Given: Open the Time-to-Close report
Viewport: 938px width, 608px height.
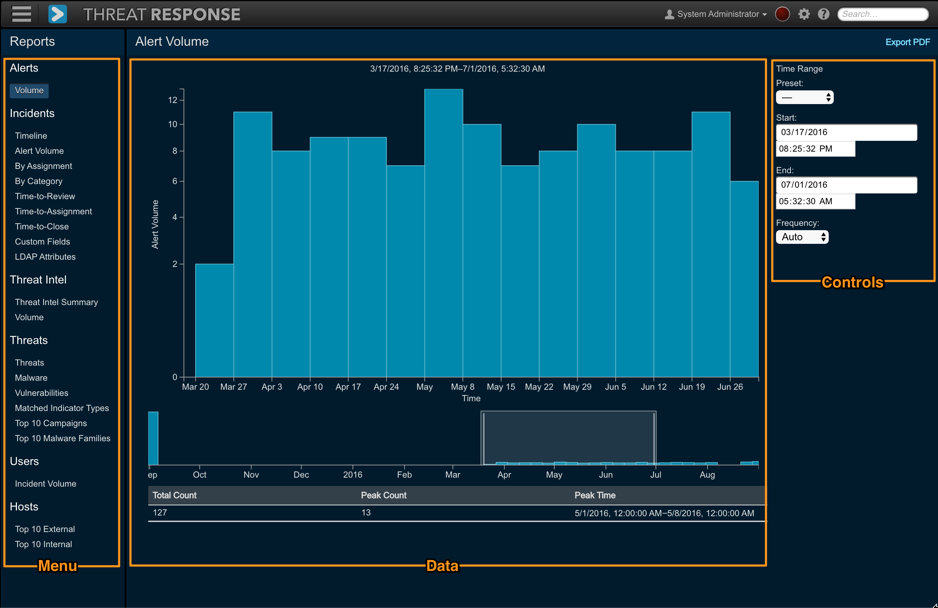Looking at the screenshot, I should point(42,227).
